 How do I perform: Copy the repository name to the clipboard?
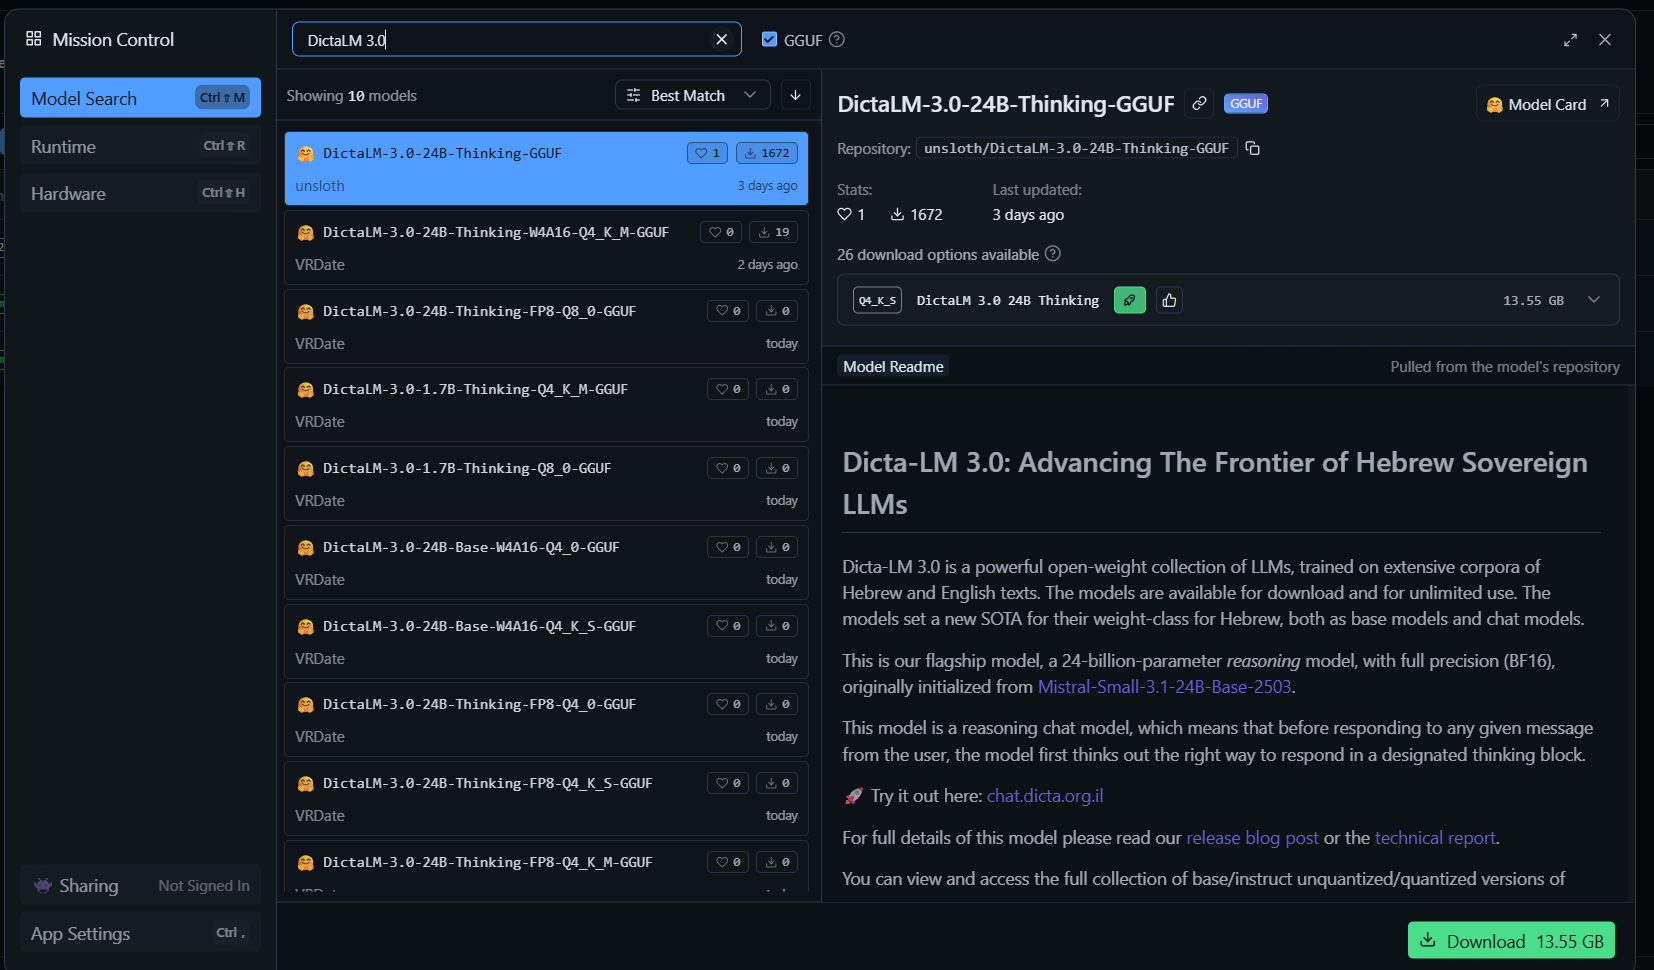click(x=1252, y=149)
